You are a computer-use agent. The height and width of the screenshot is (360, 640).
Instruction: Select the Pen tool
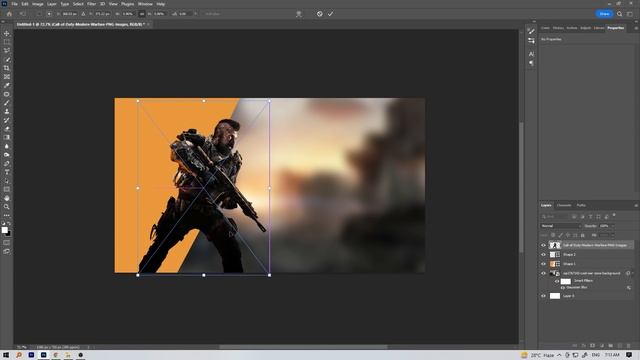click(x=7, y=164)
